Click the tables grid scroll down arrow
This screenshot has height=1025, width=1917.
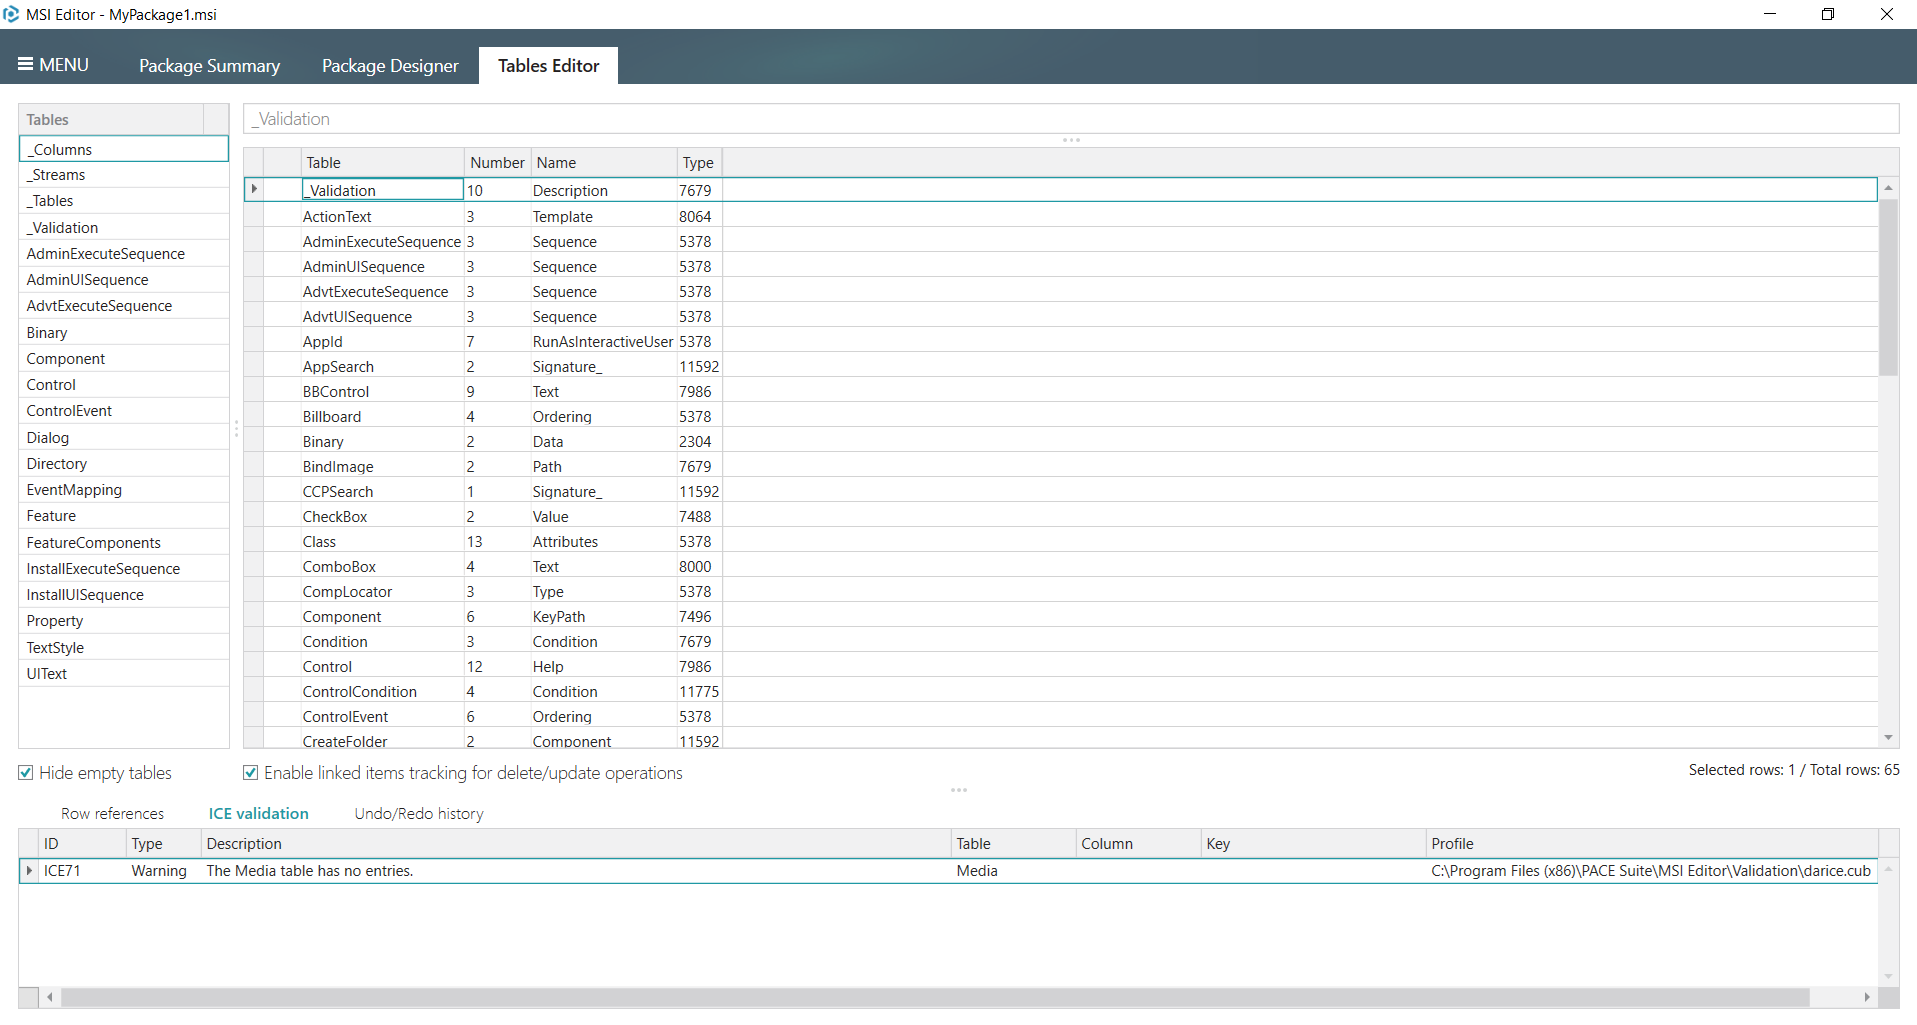tap(1888, 738)
